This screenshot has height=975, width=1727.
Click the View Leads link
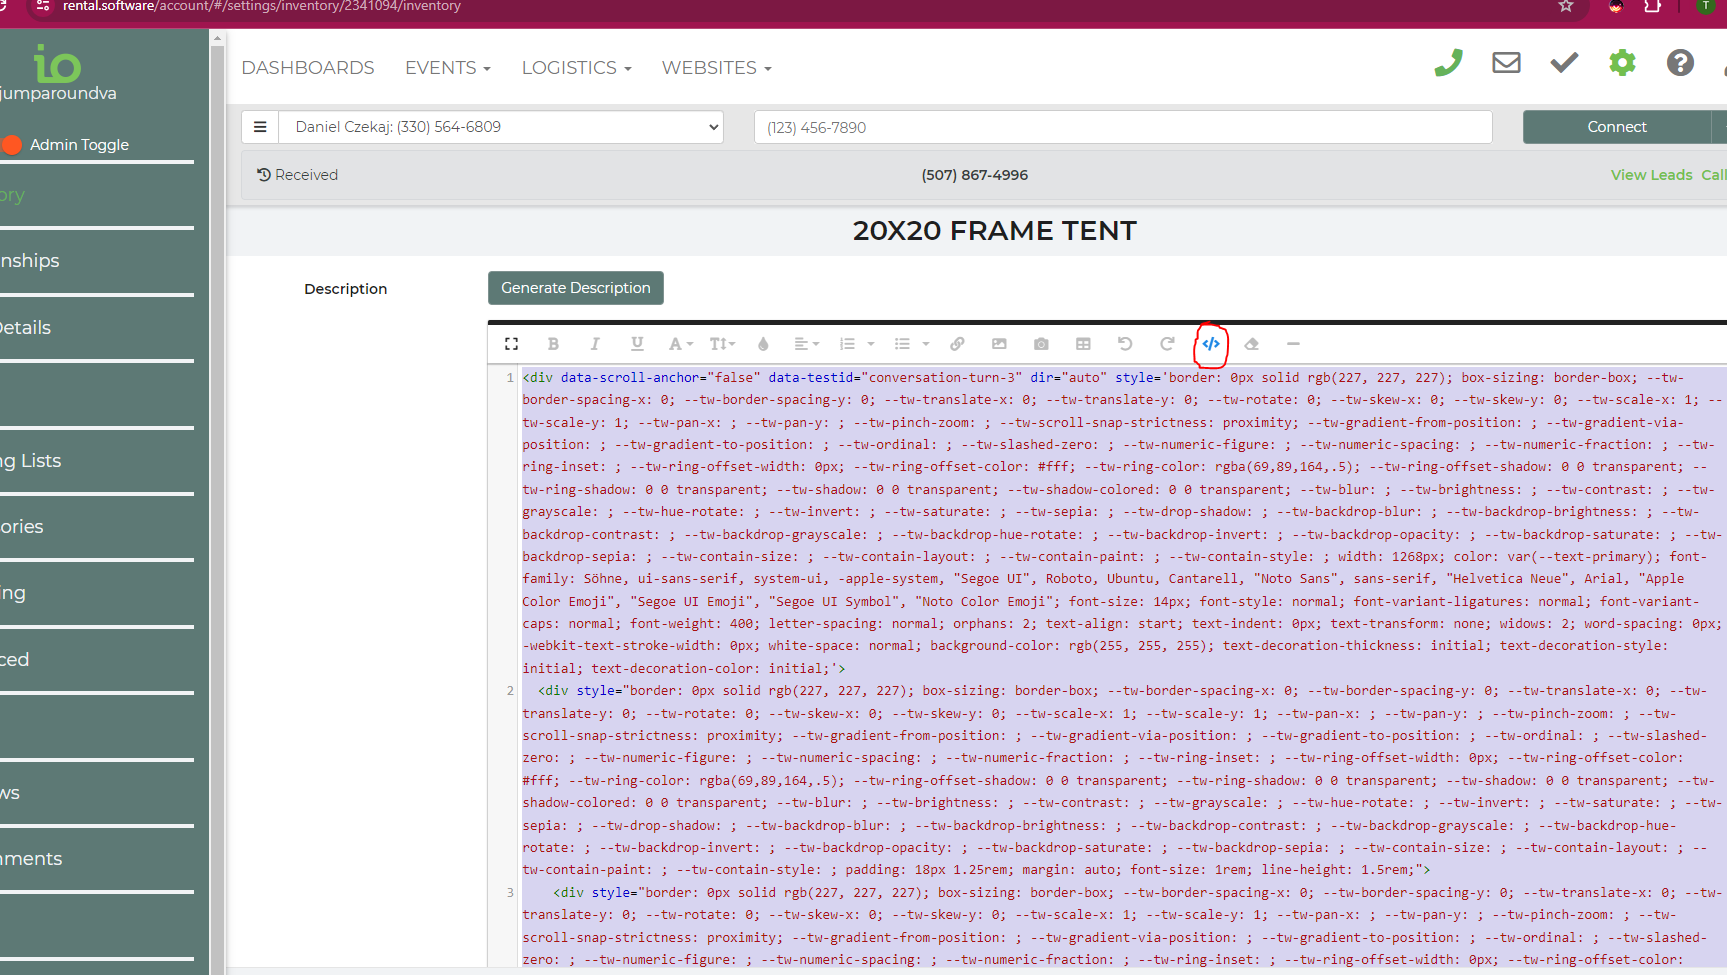(1651, 175)
